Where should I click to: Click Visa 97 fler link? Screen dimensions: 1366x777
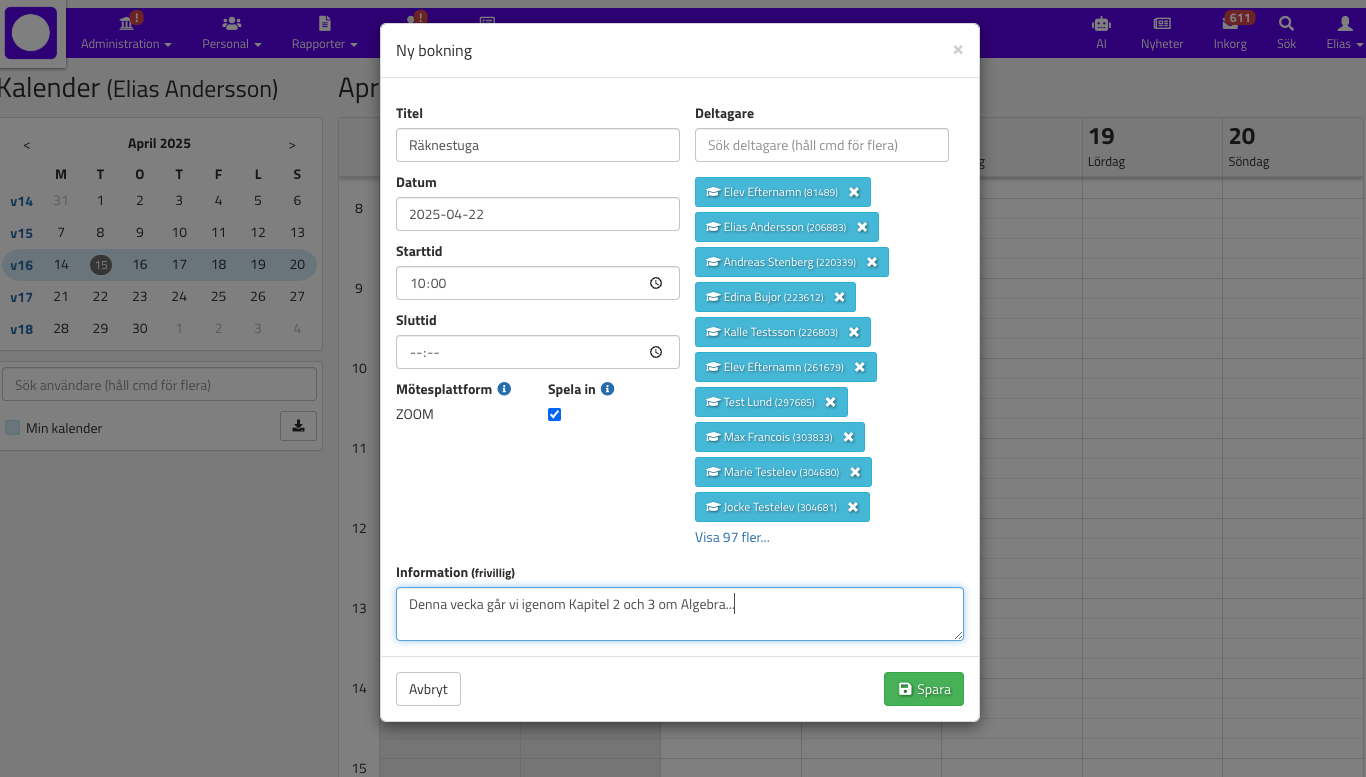pyautogui.click(x=732, y=537)
